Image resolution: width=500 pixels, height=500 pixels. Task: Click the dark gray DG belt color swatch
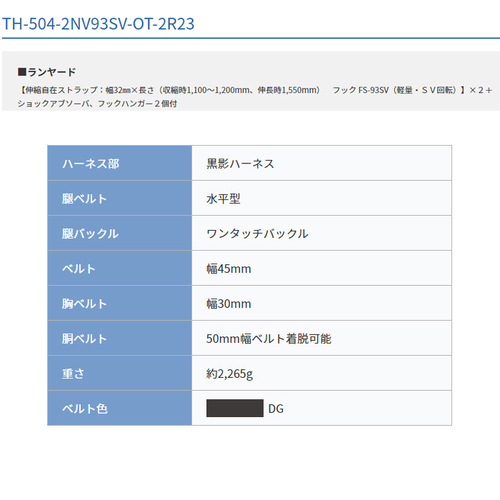click(x=235, y=408)
